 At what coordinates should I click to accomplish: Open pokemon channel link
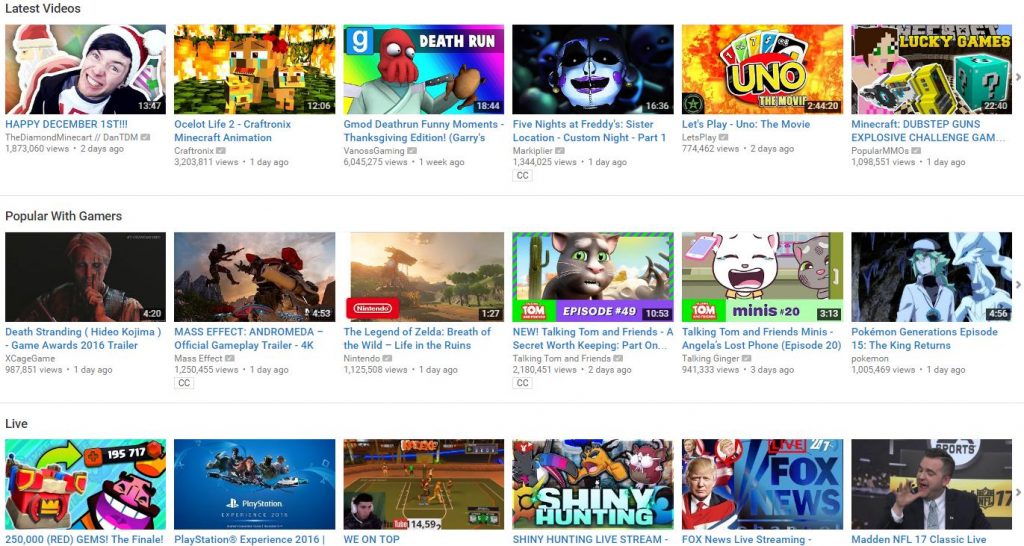click(870, 359)
